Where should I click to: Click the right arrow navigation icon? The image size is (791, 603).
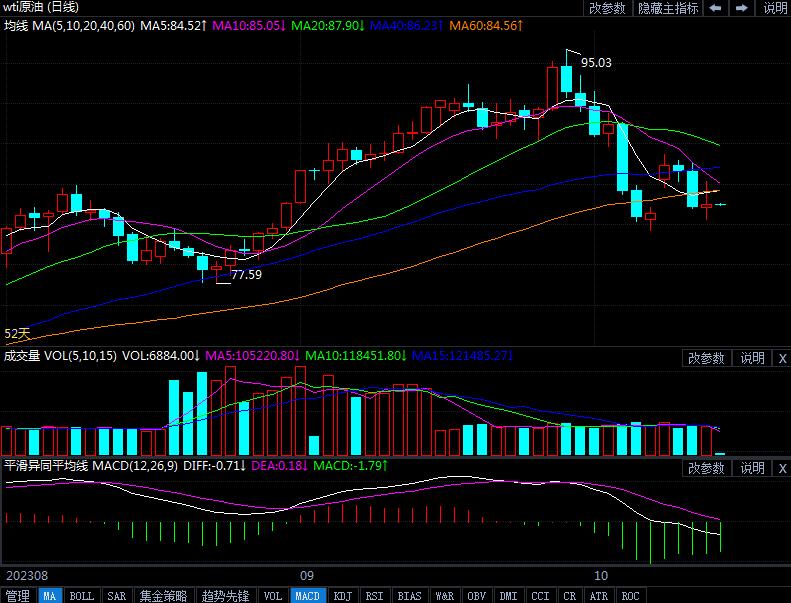click(x=744, y=8)
